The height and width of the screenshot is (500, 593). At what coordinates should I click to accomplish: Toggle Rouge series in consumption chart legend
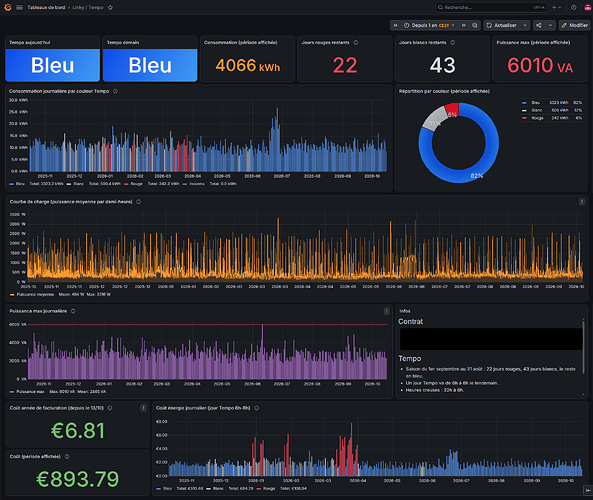[x=136, y=184]
